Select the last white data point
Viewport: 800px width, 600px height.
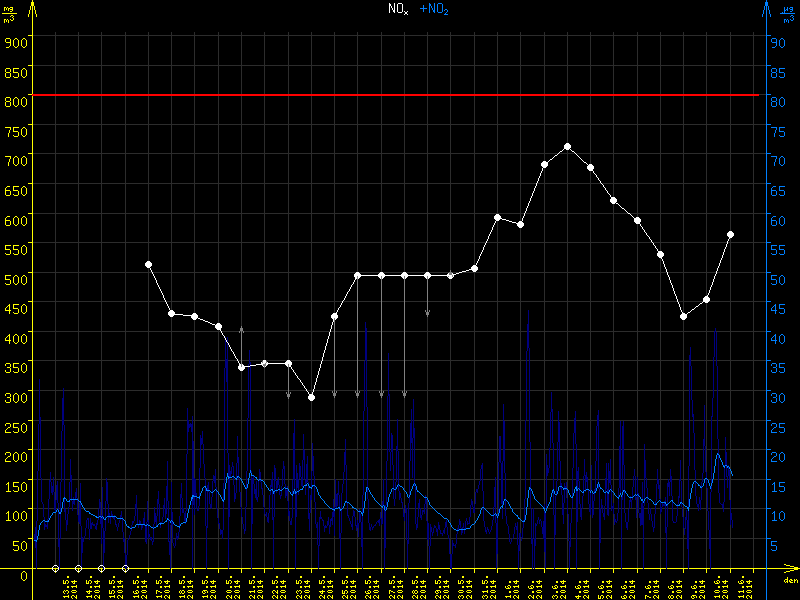click(x=731, y=234)
